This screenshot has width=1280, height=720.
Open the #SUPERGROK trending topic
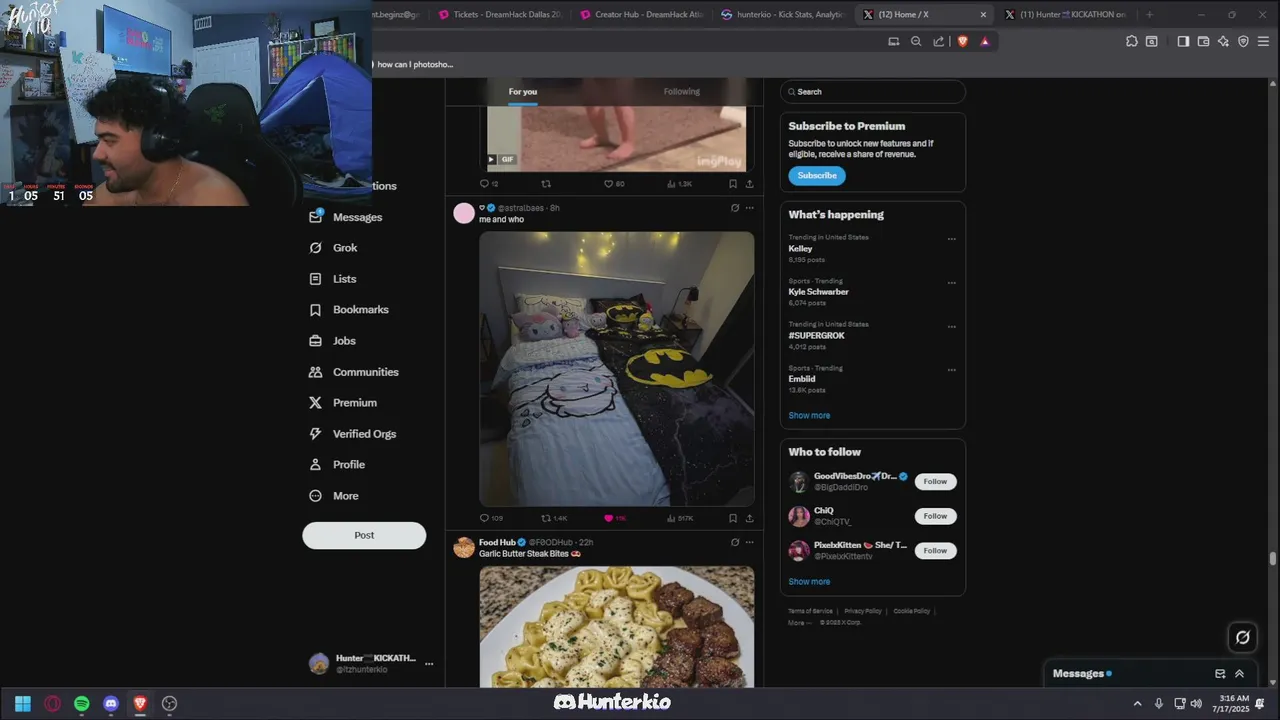(x=816, y=336)
